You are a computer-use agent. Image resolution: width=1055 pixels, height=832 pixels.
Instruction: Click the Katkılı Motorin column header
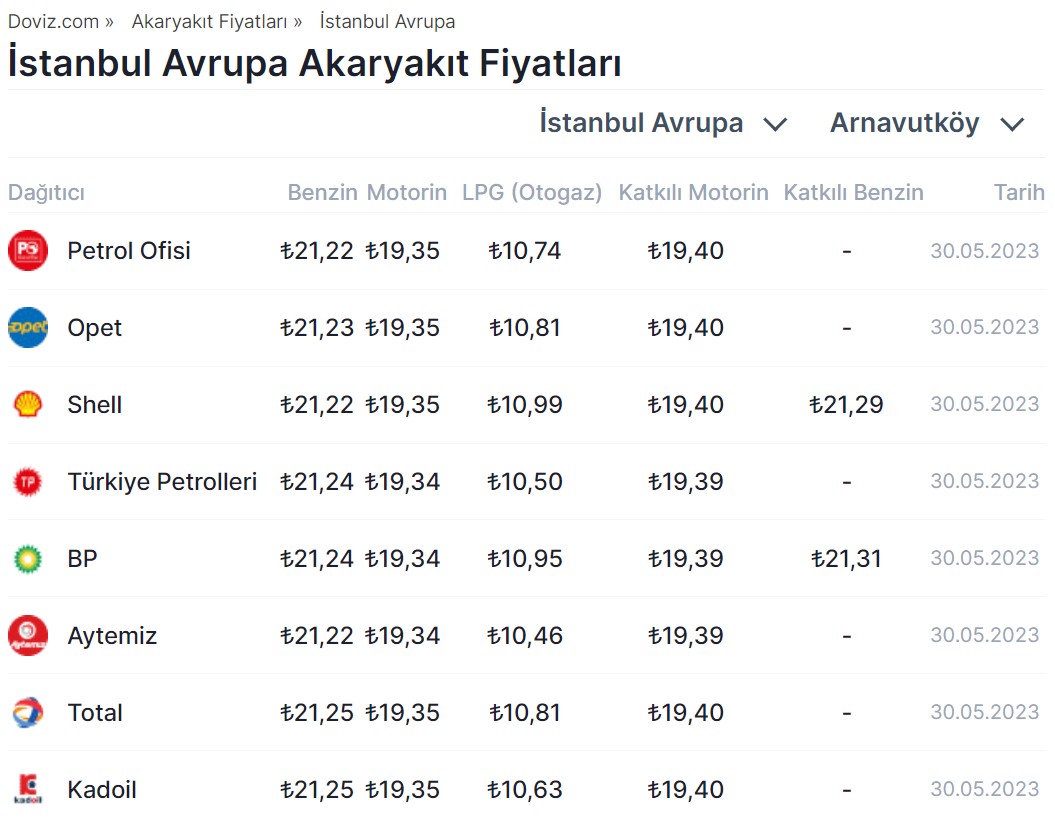tap(693, 192)
